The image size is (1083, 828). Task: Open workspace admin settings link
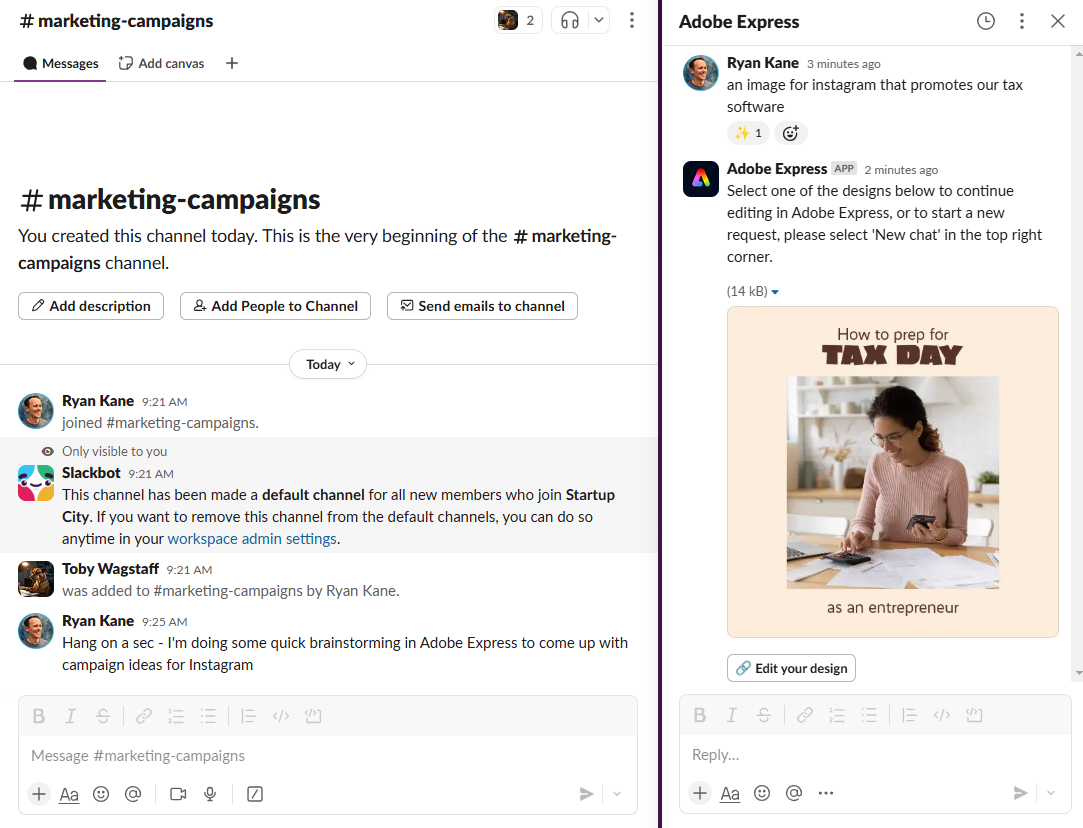click(252, 539)
